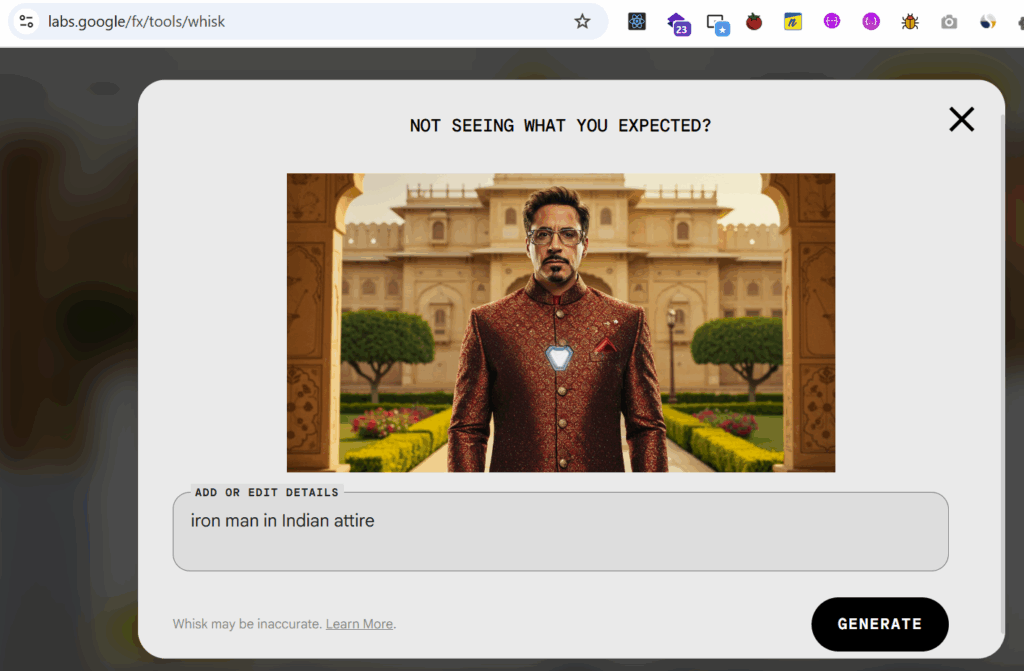1024x671 pixels.
Task: Click the 'iron man in Indian attire' text field
Action: tap(560, 535)
